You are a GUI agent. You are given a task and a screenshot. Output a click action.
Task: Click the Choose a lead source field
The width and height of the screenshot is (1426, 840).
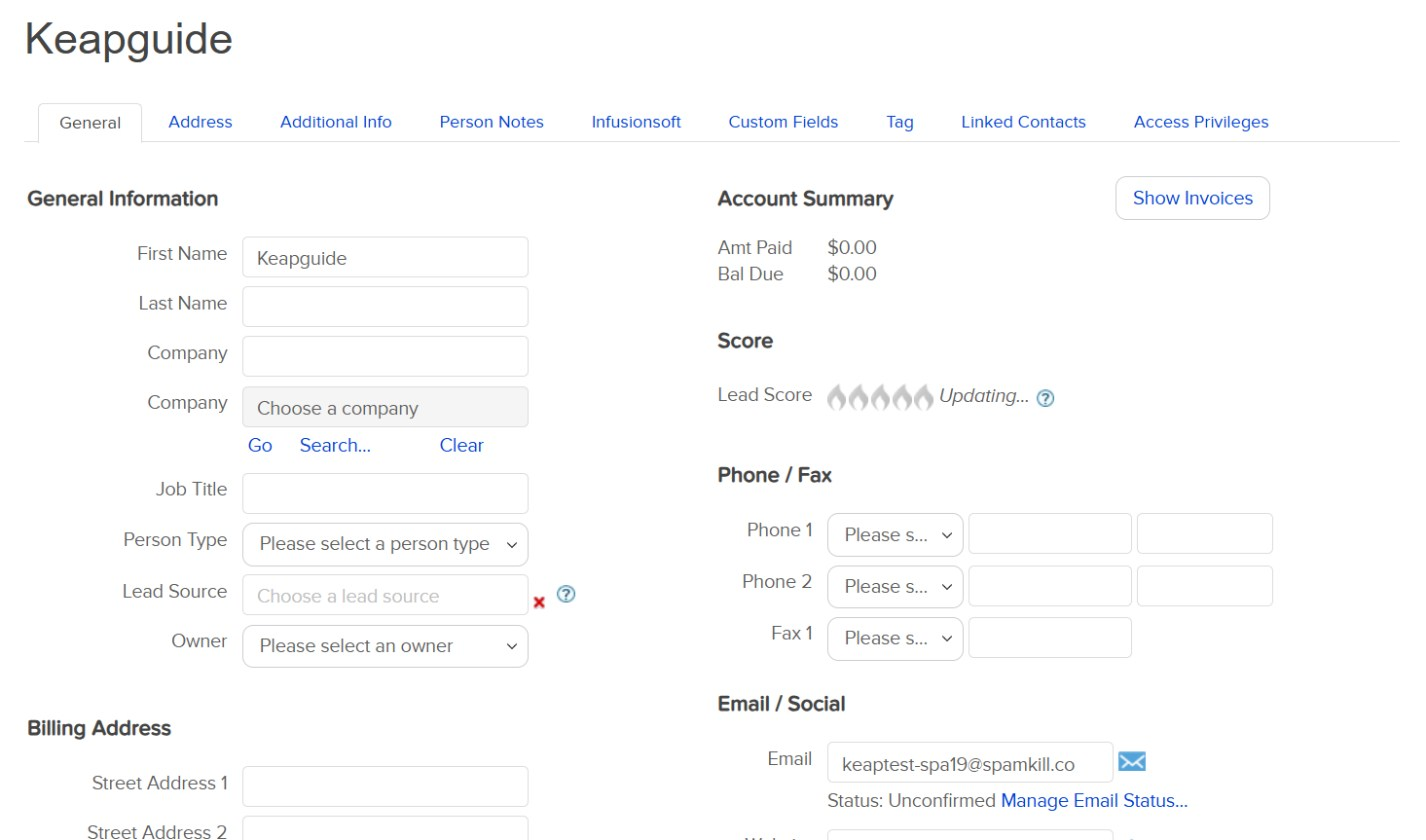pos(385,595)
